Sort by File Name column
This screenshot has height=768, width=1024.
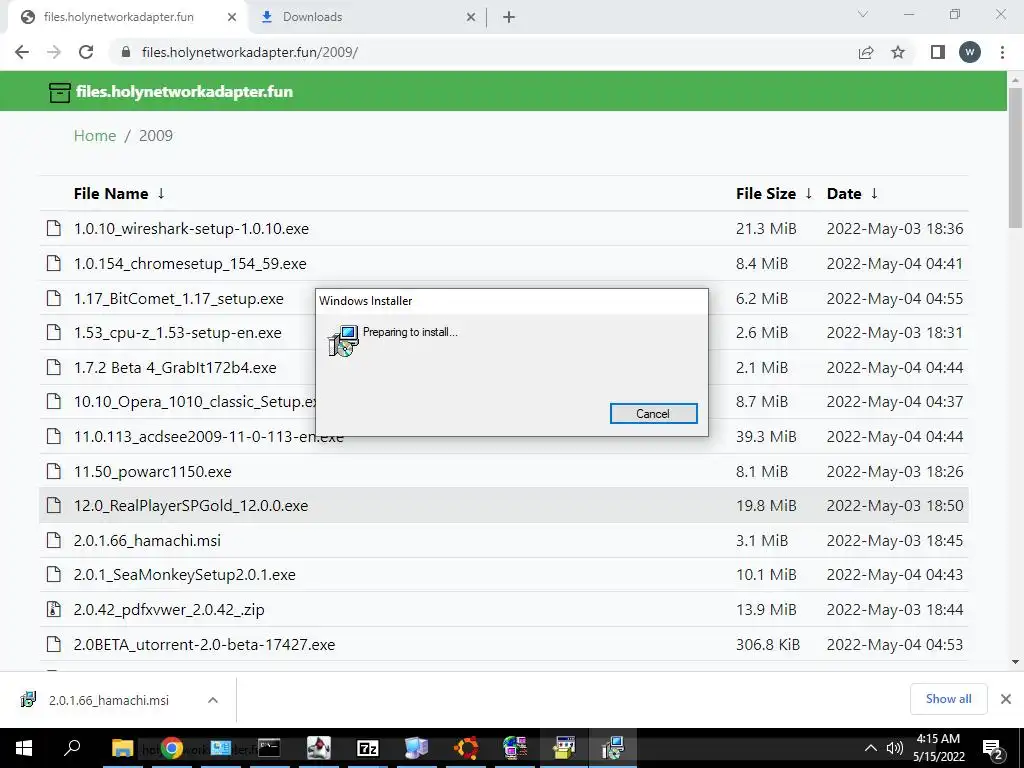pos(119,194)
